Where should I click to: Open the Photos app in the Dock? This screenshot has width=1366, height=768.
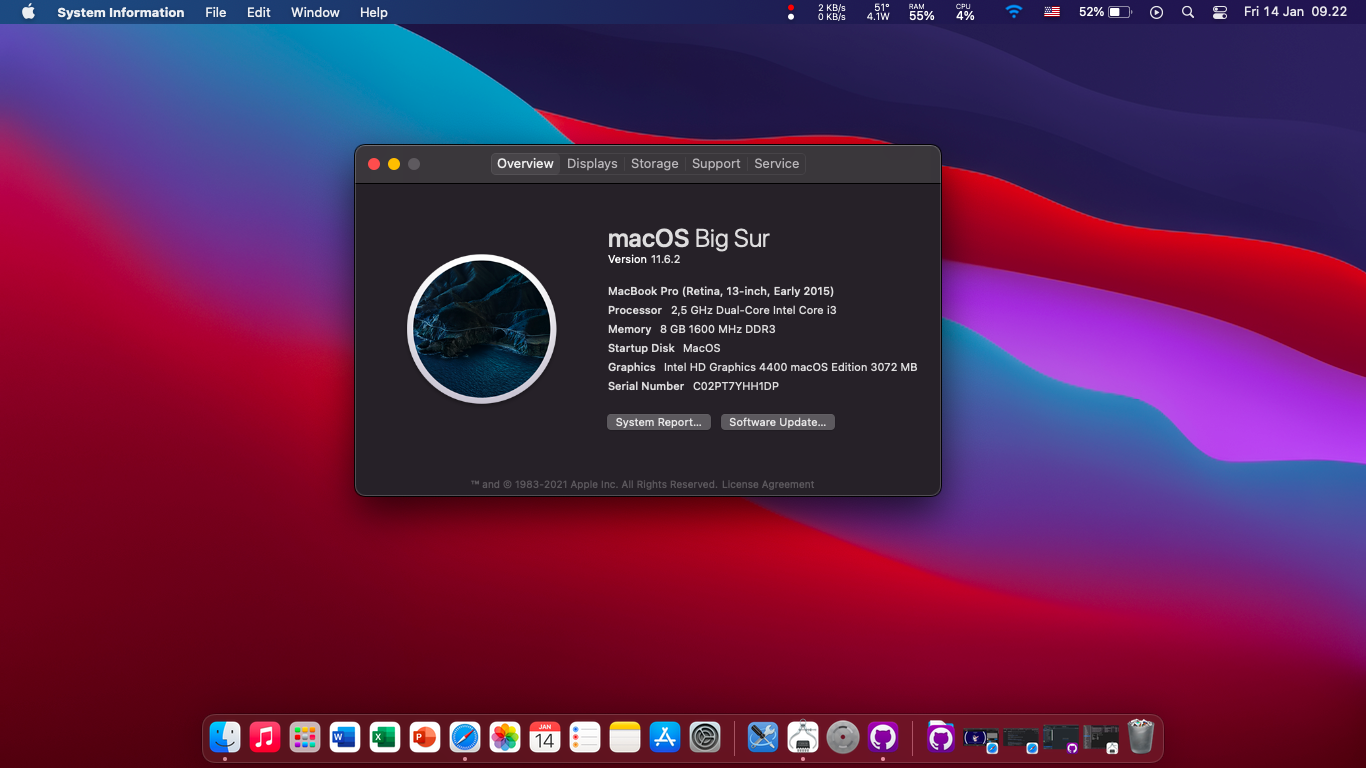point(505,738)
